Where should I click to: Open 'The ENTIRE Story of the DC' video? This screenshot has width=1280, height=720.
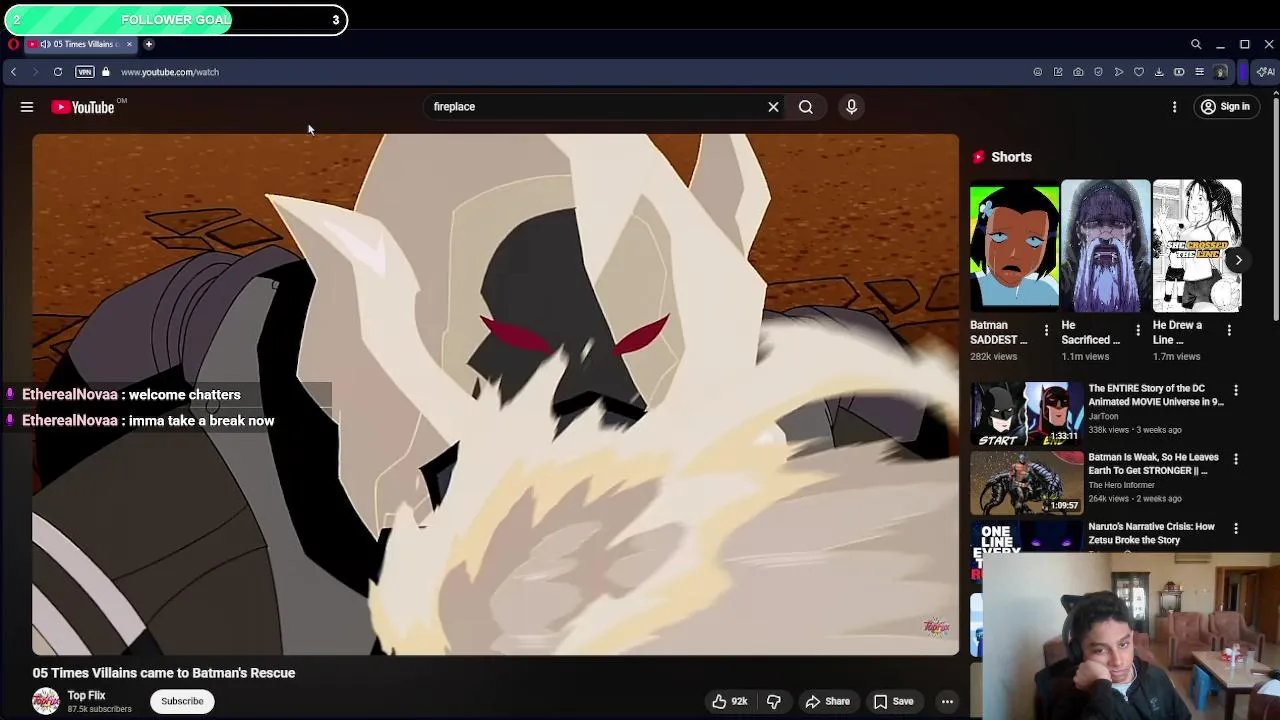[x=1155, y=395]
